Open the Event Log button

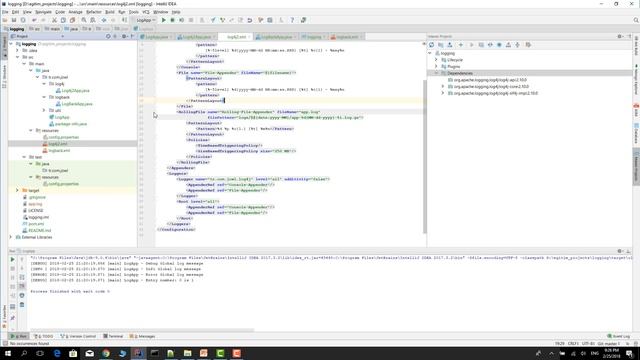(619, 336)
